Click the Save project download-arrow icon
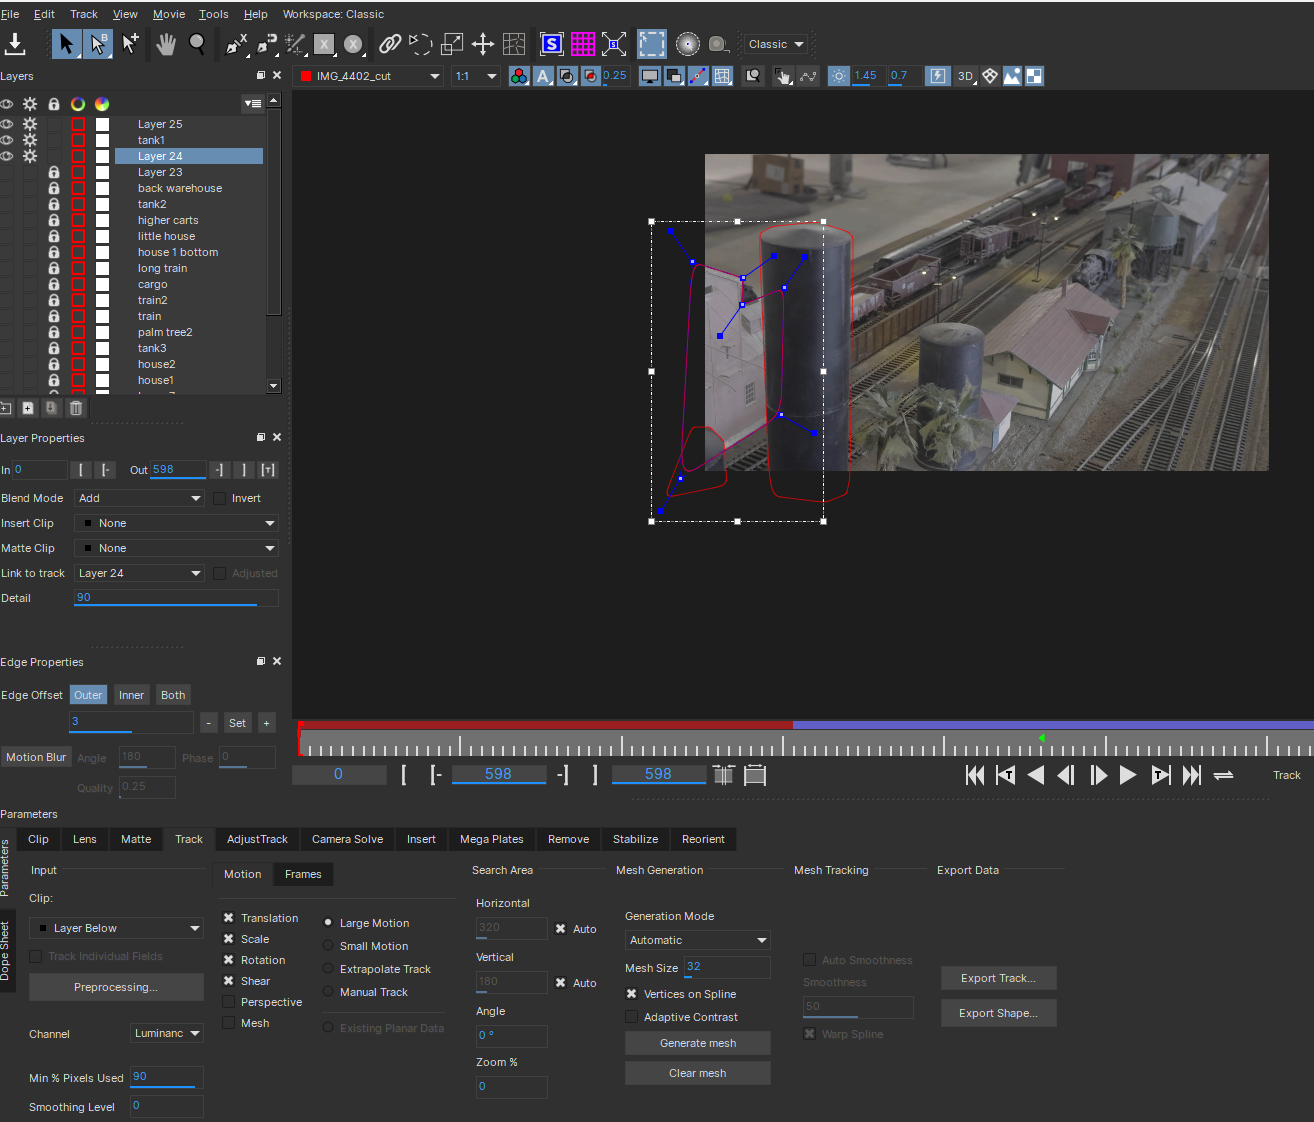The width and height of the screenshot is (1314, 1122). click(x=15, y=44)
